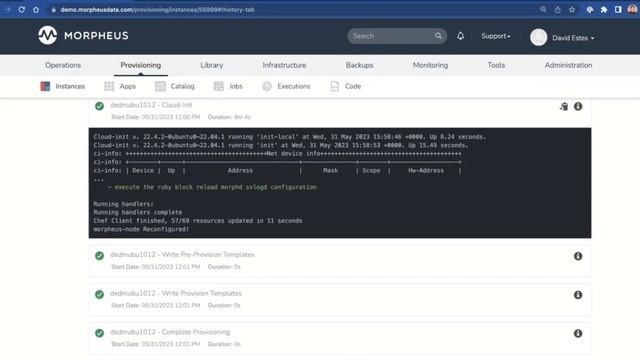640x360 pixels.
Task: Open the Monitoring menu
Action: tap(430, 65)
